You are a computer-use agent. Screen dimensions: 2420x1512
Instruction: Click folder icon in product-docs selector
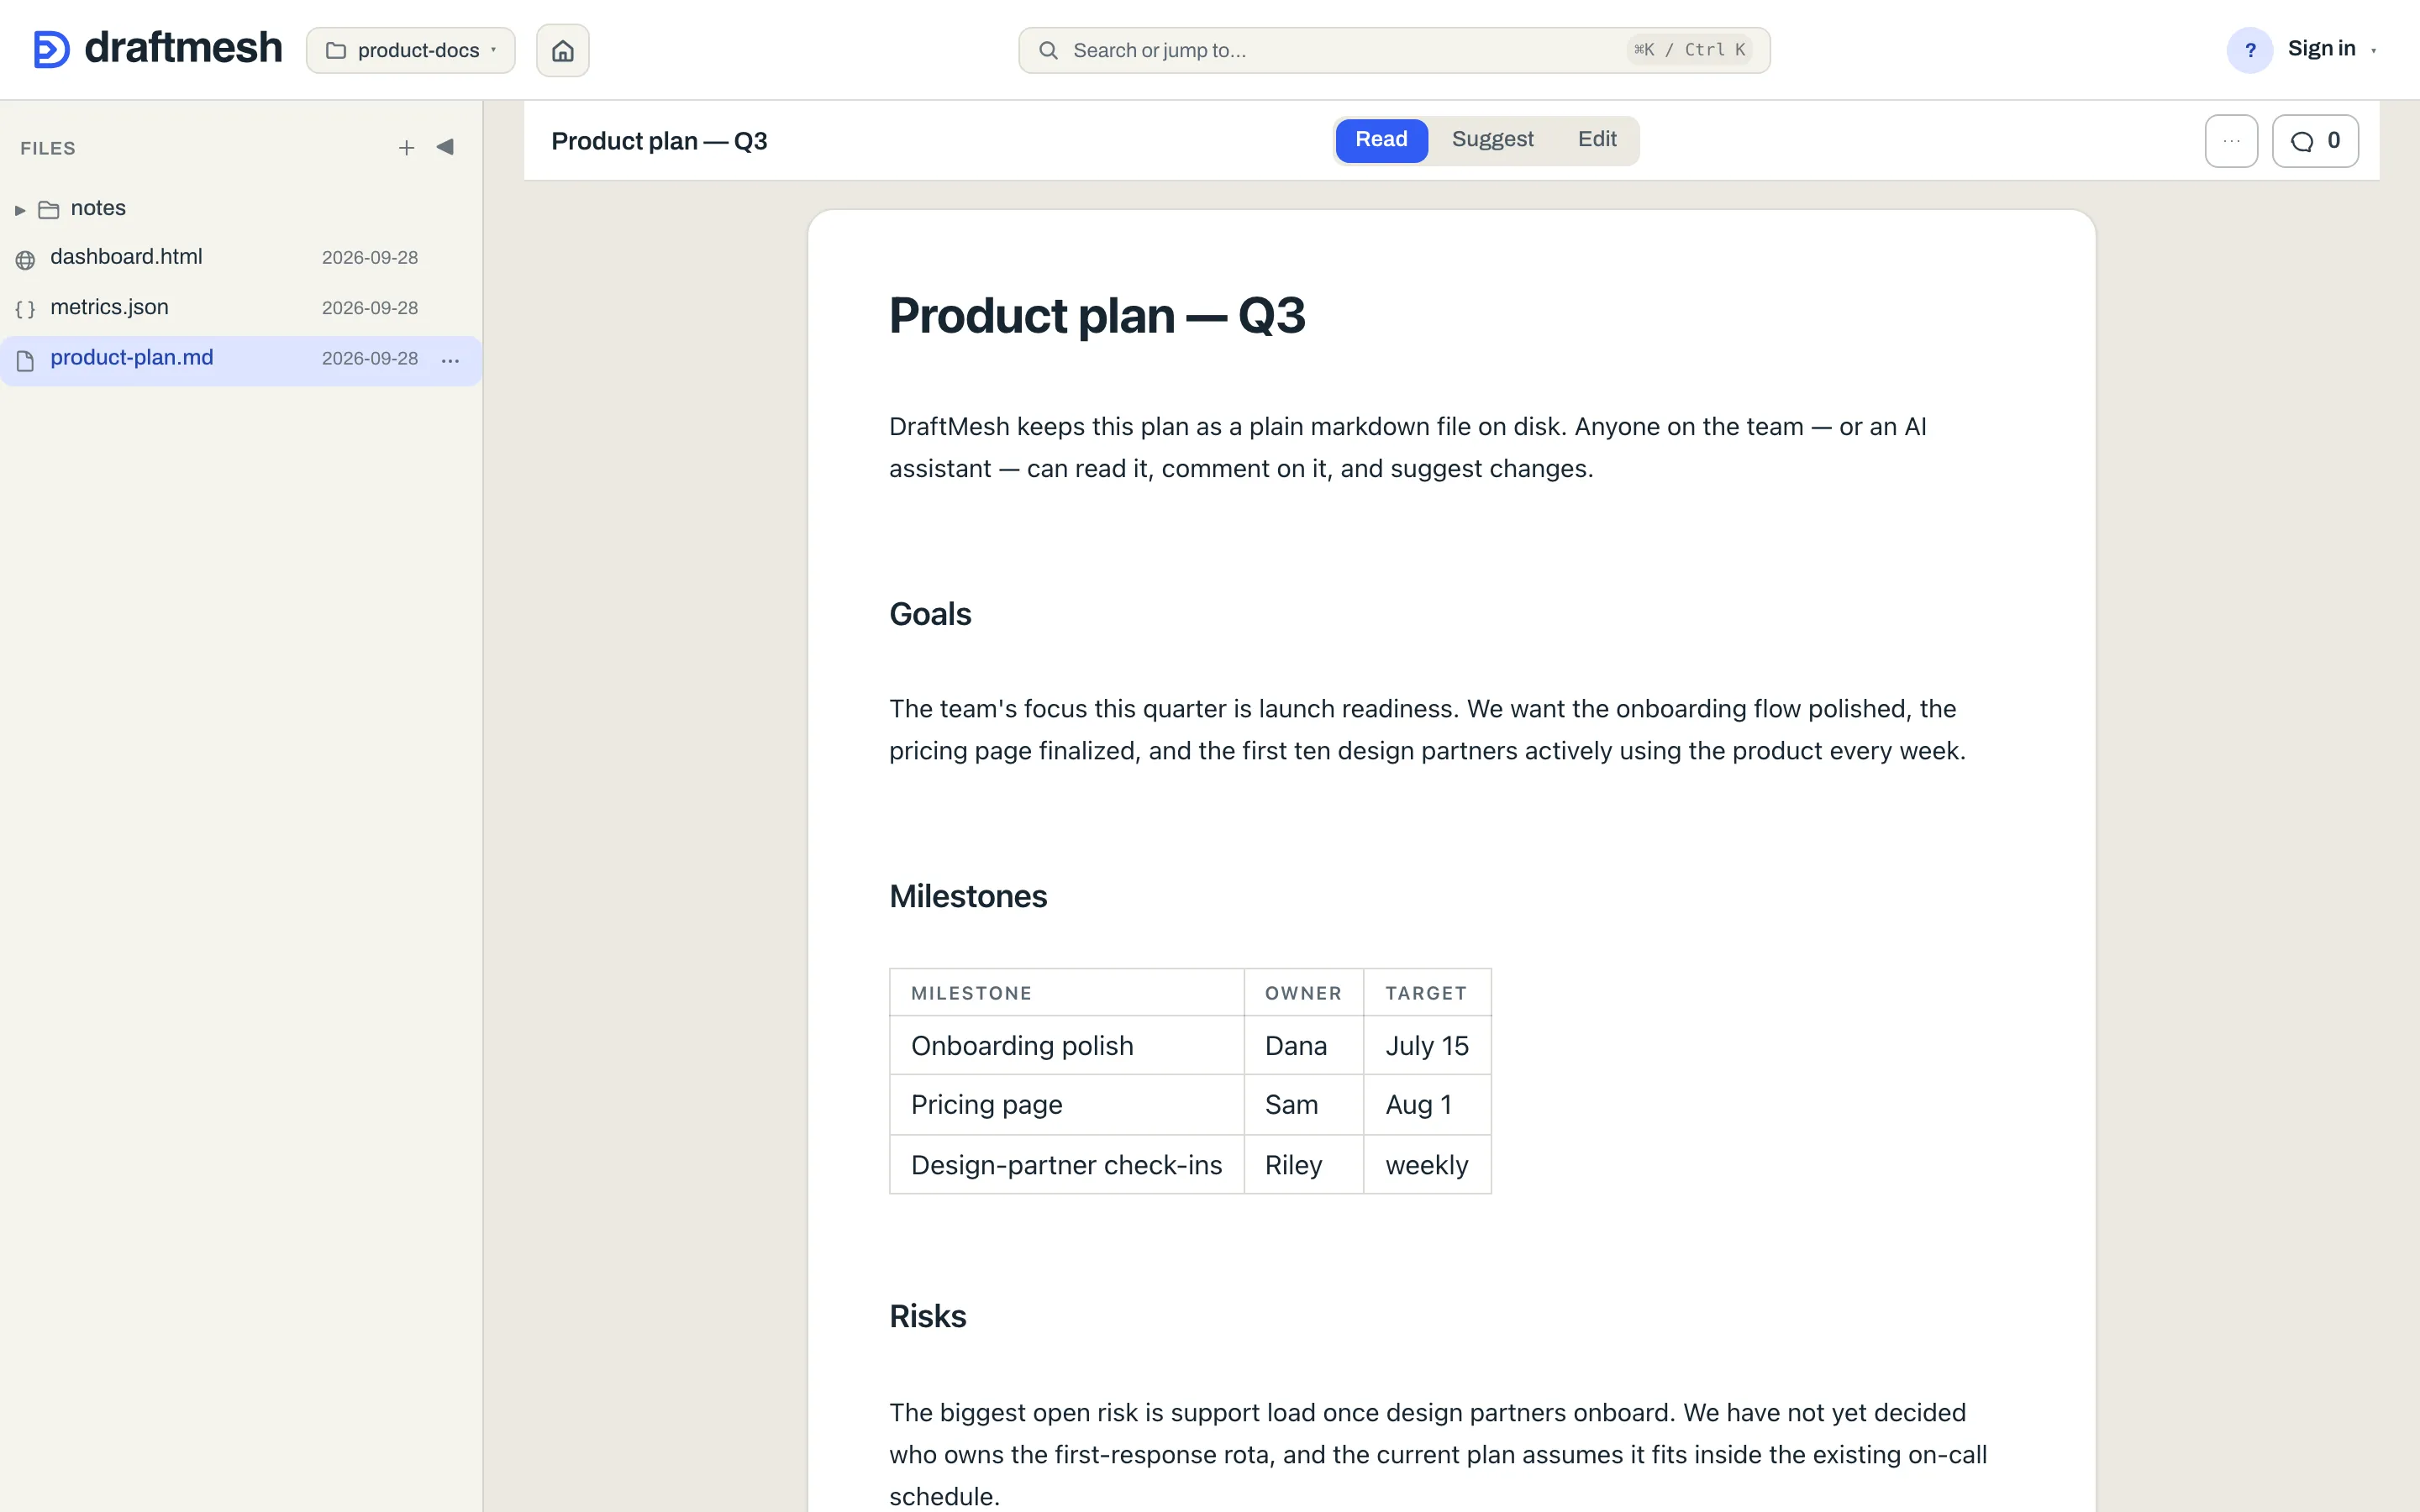coord(336,50)
